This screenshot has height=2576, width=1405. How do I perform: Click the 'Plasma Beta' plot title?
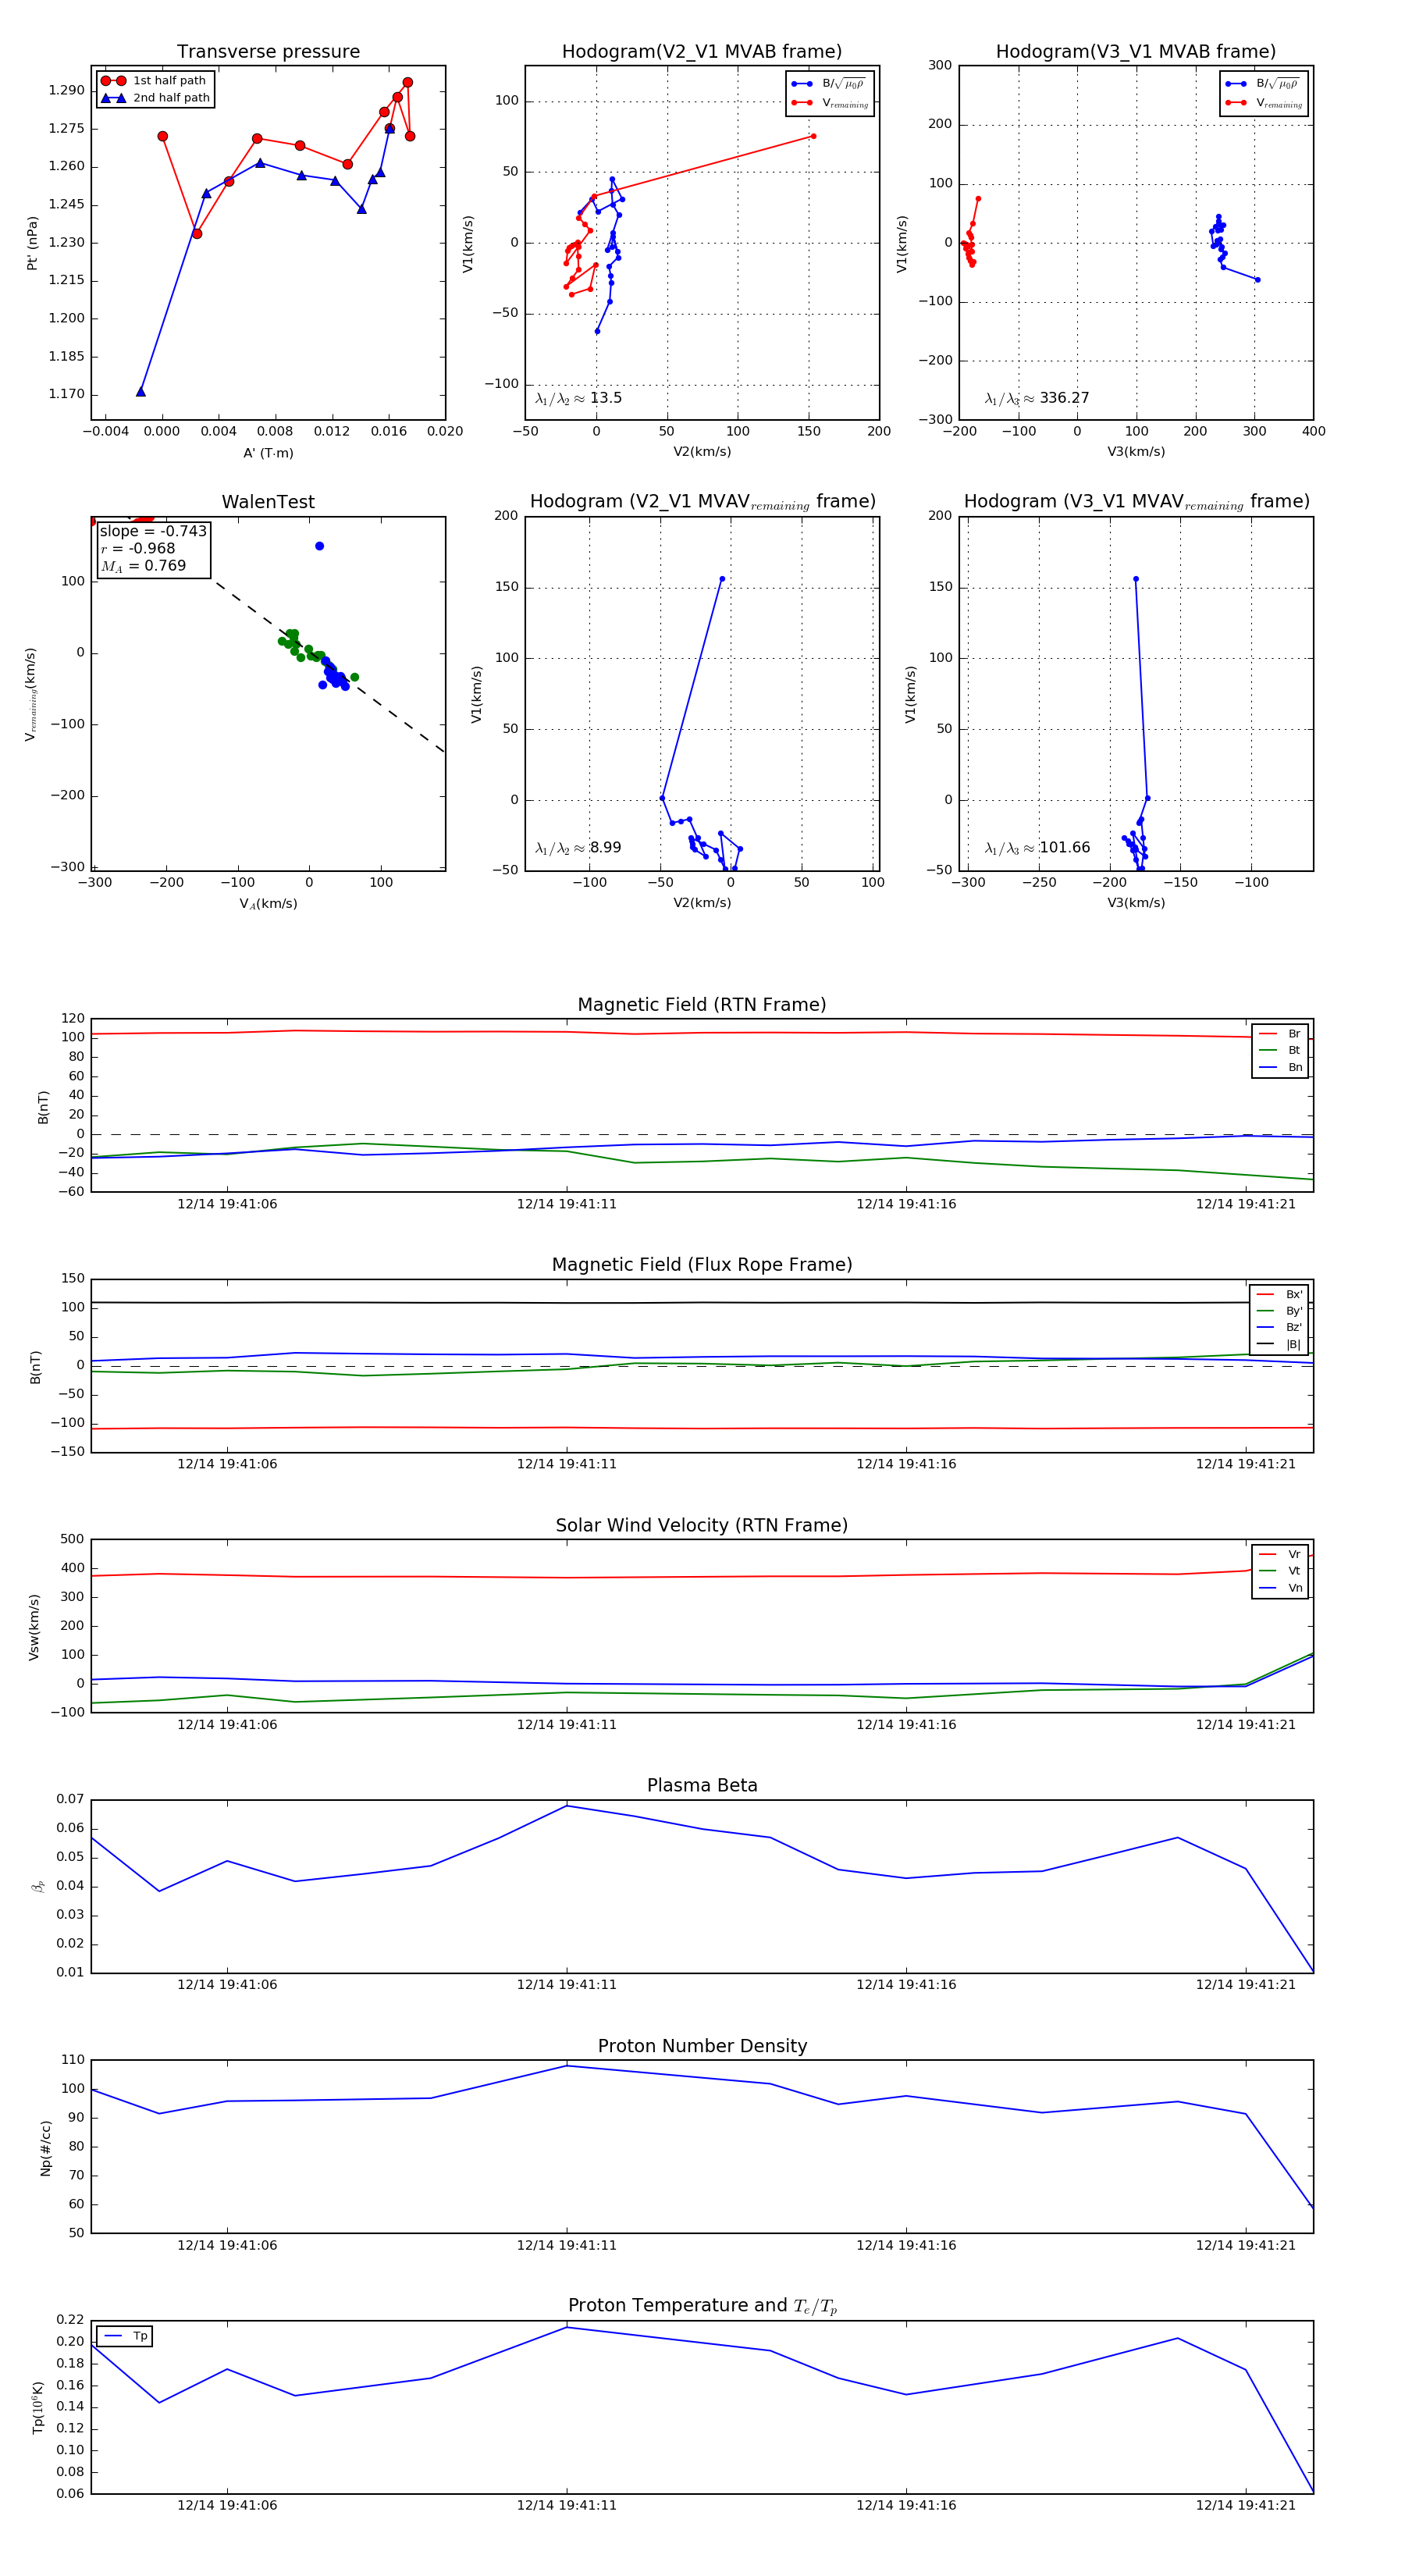(x=702, y=1785)
